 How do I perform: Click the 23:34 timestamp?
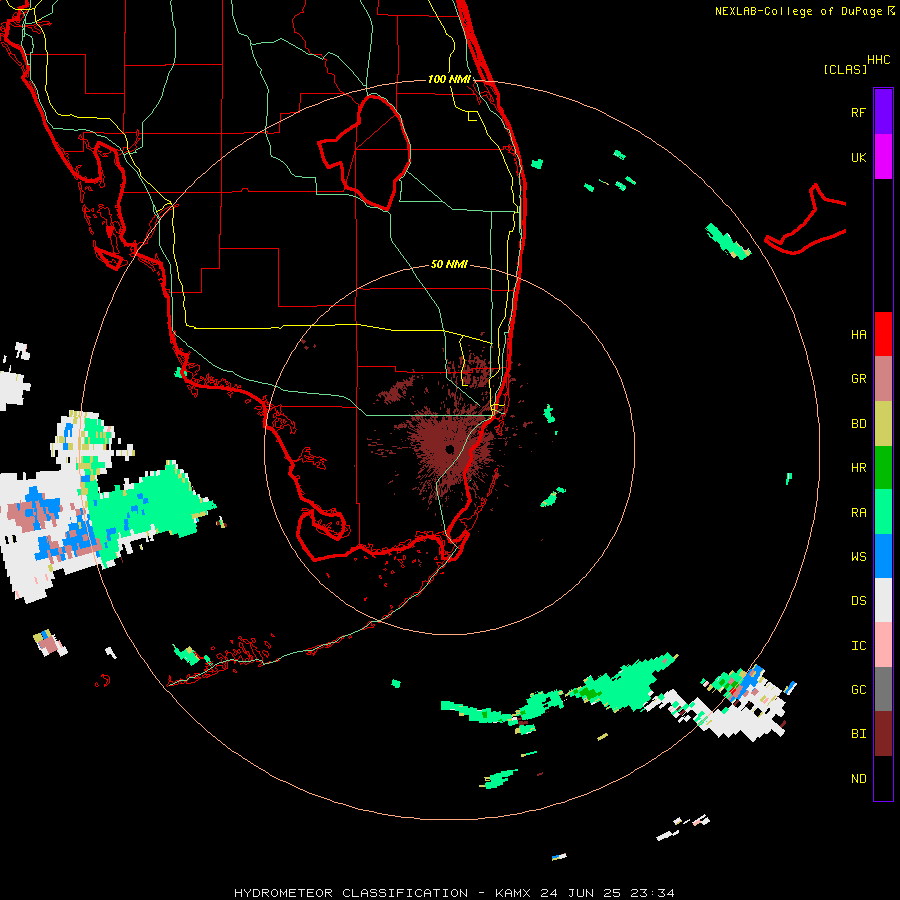(651, 893)
